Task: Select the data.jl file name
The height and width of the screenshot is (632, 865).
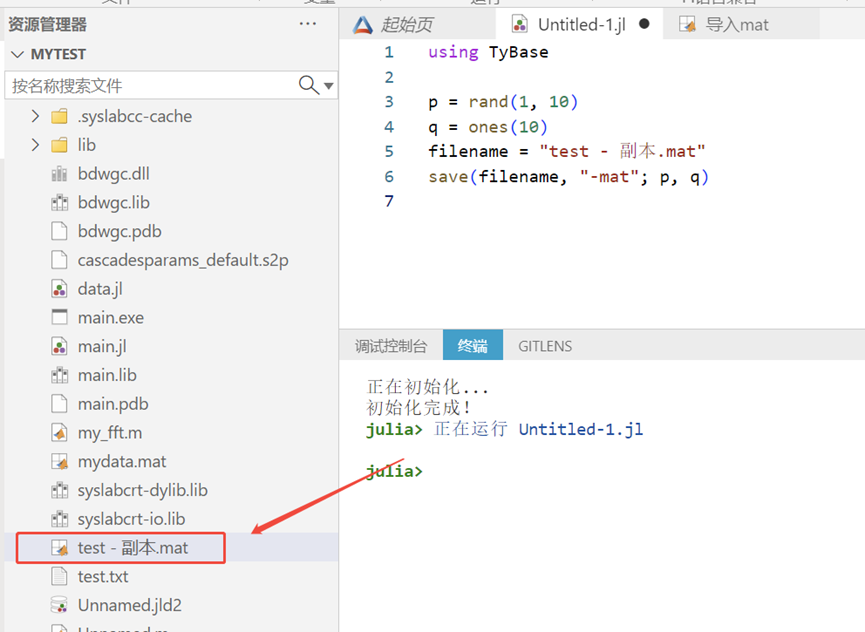Action: click(100, 289)
